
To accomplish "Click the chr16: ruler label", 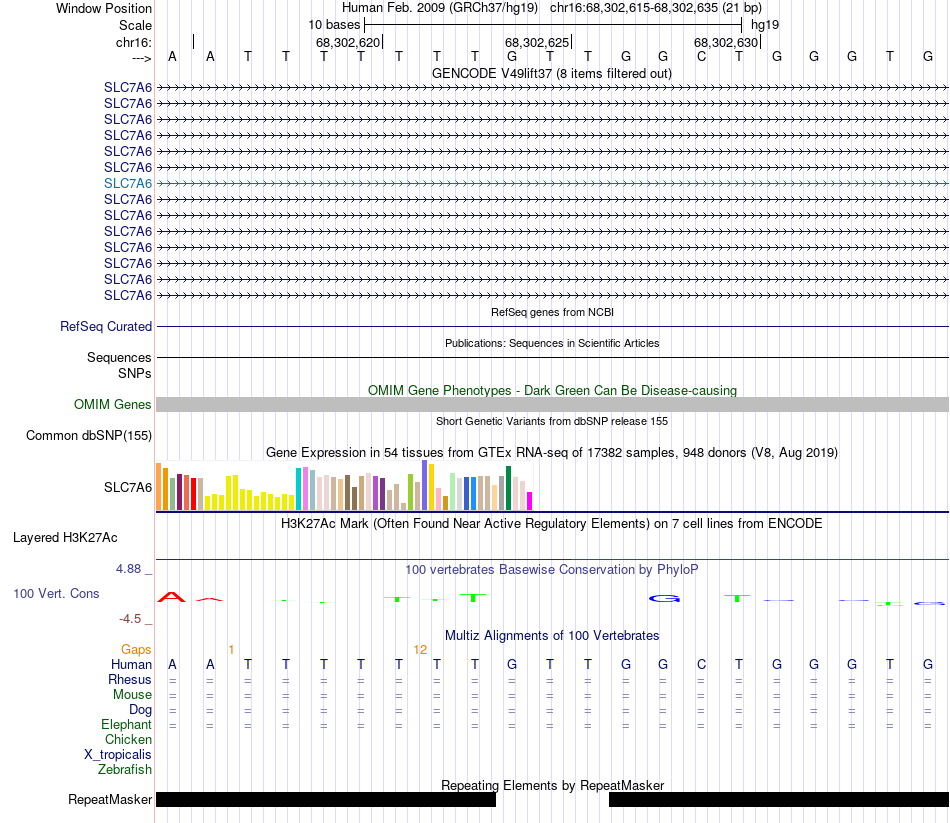I will pos(133,42).
